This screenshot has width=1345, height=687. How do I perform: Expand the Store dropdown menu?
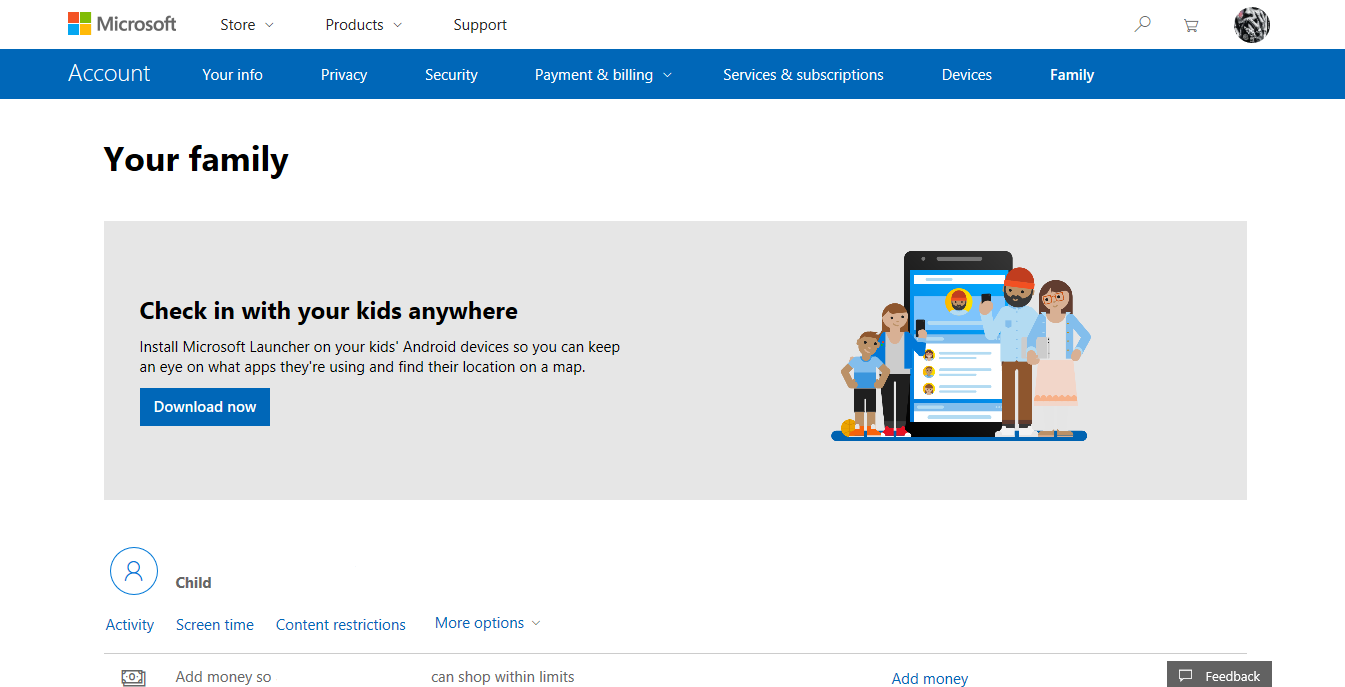247,25
